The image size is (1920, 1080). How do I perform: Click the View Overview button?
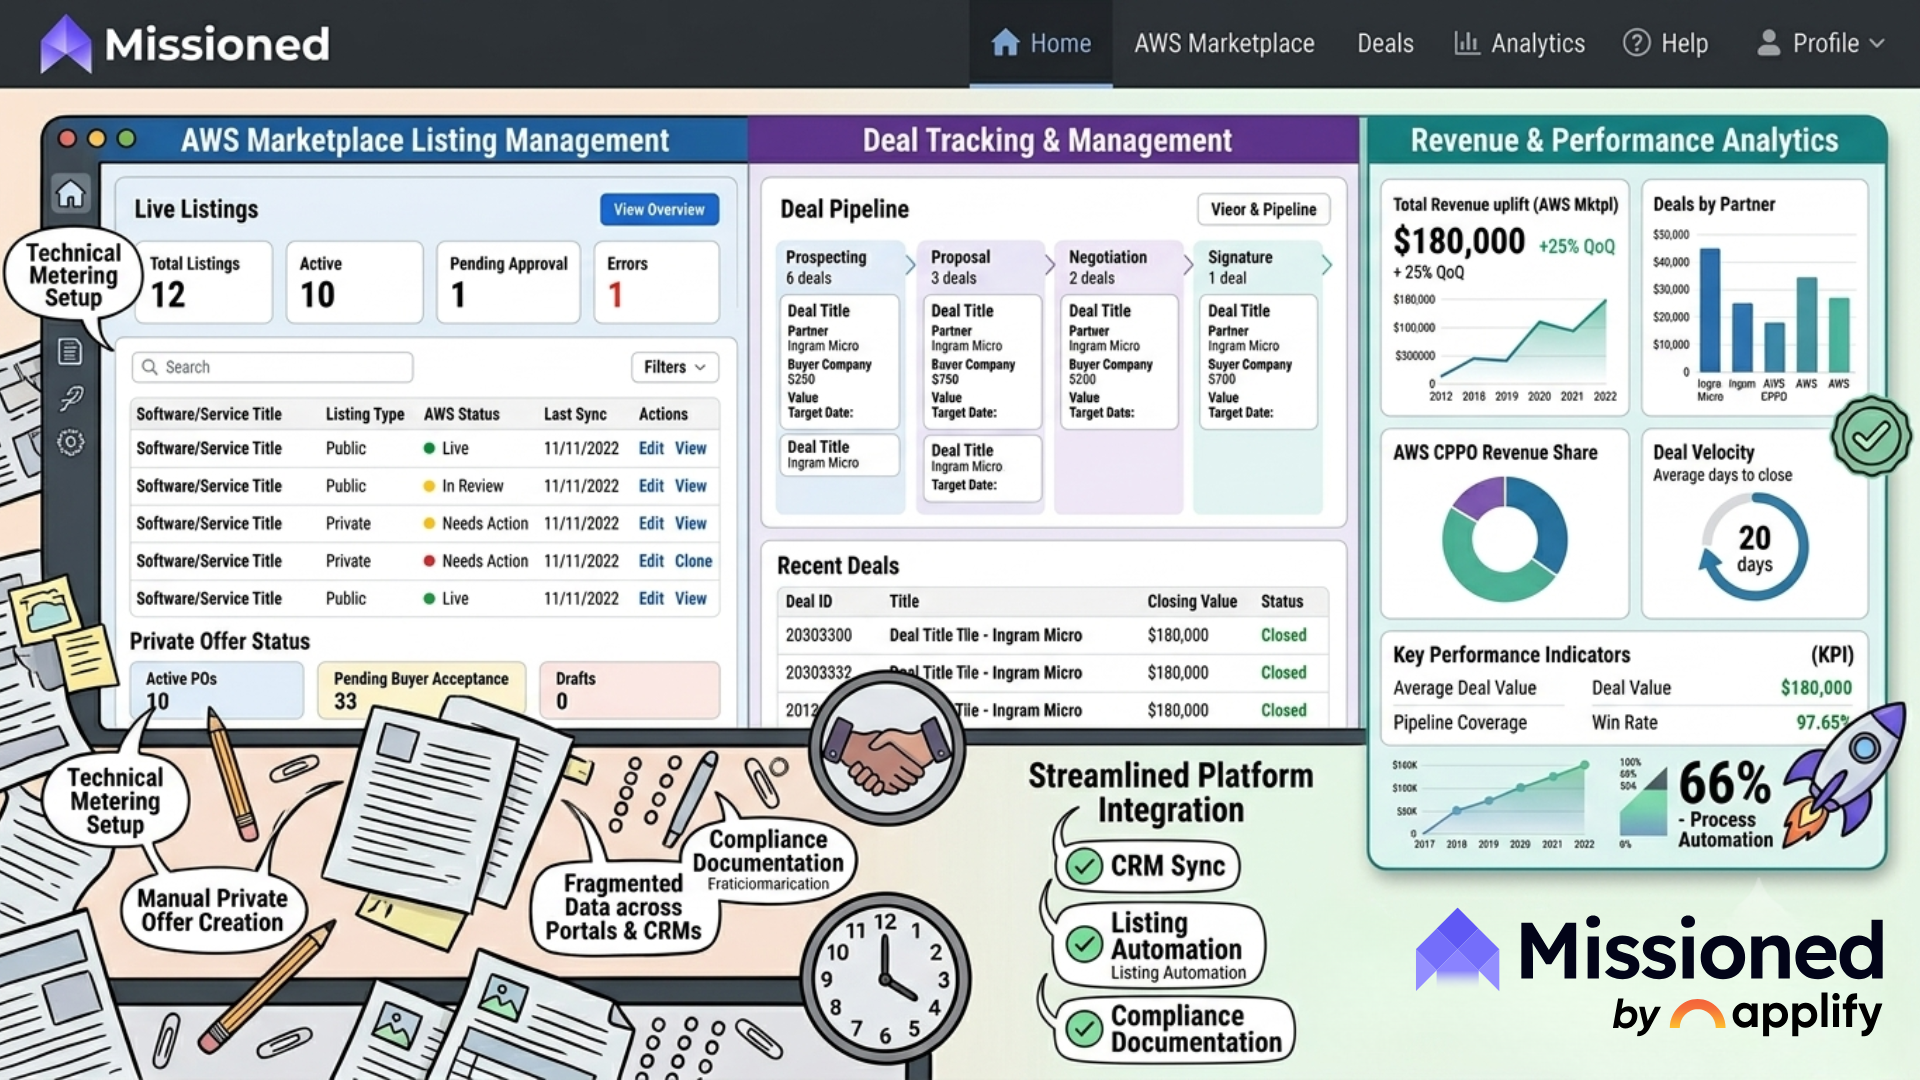click(659, 210)
